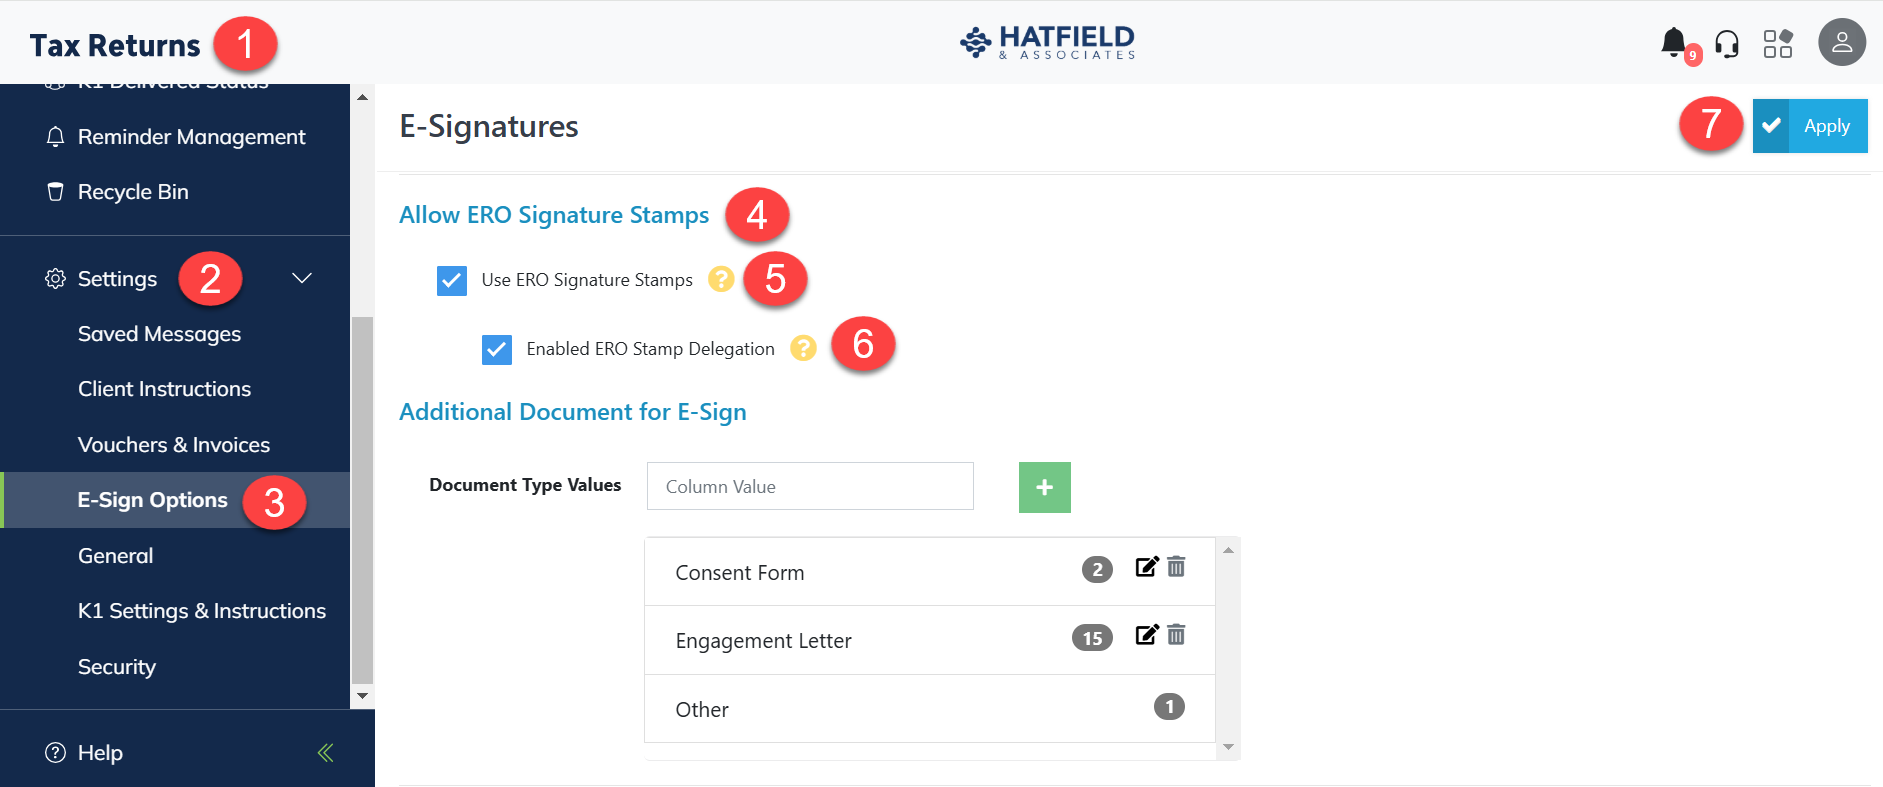Delete the Consent Form document type
Screen dimensions: 1883x787
pos(1177,567)
